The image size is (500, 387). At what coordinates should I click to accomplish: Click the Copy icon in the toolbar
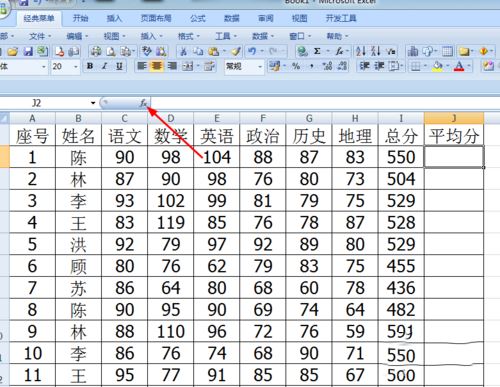[x=199, y=51]
